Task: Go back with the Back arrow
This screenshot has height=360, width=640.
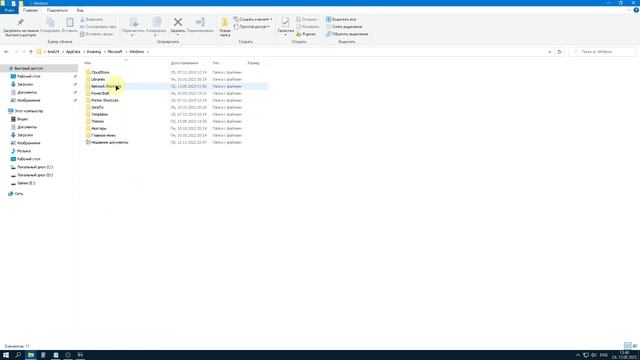Action: pos(6,52)
